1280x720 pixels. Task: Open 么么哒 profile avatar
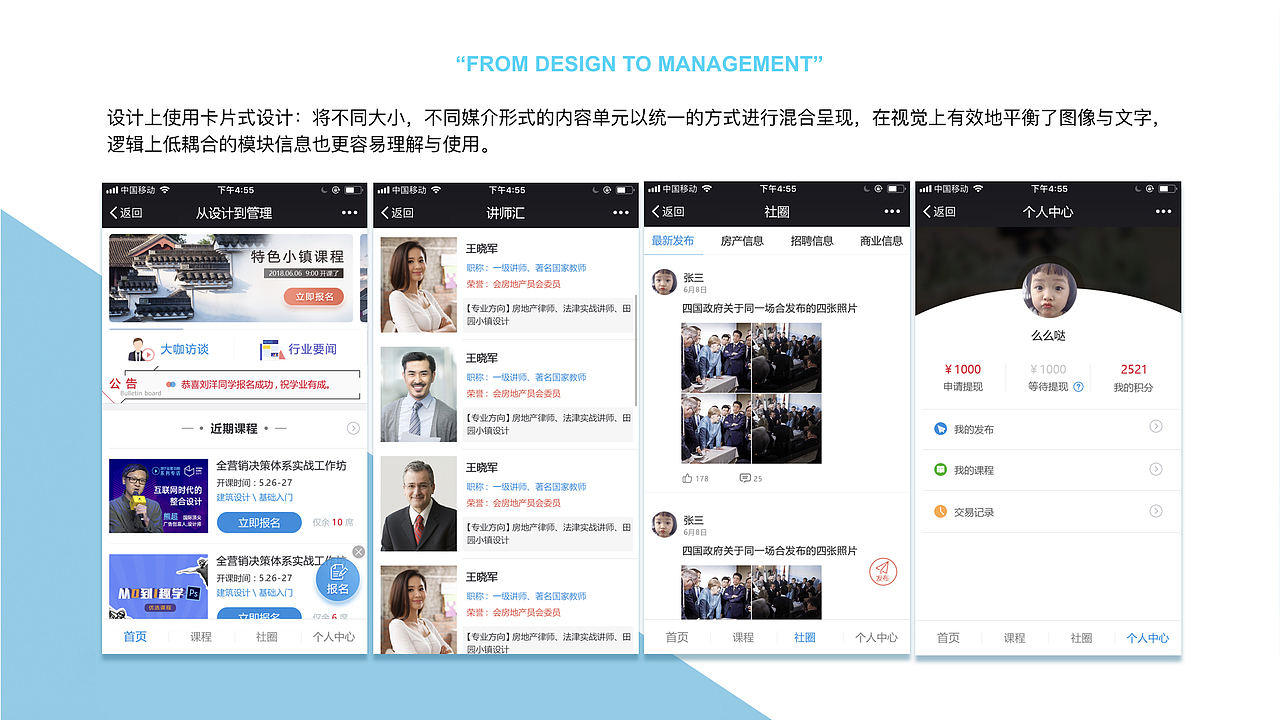(1048, 293)
